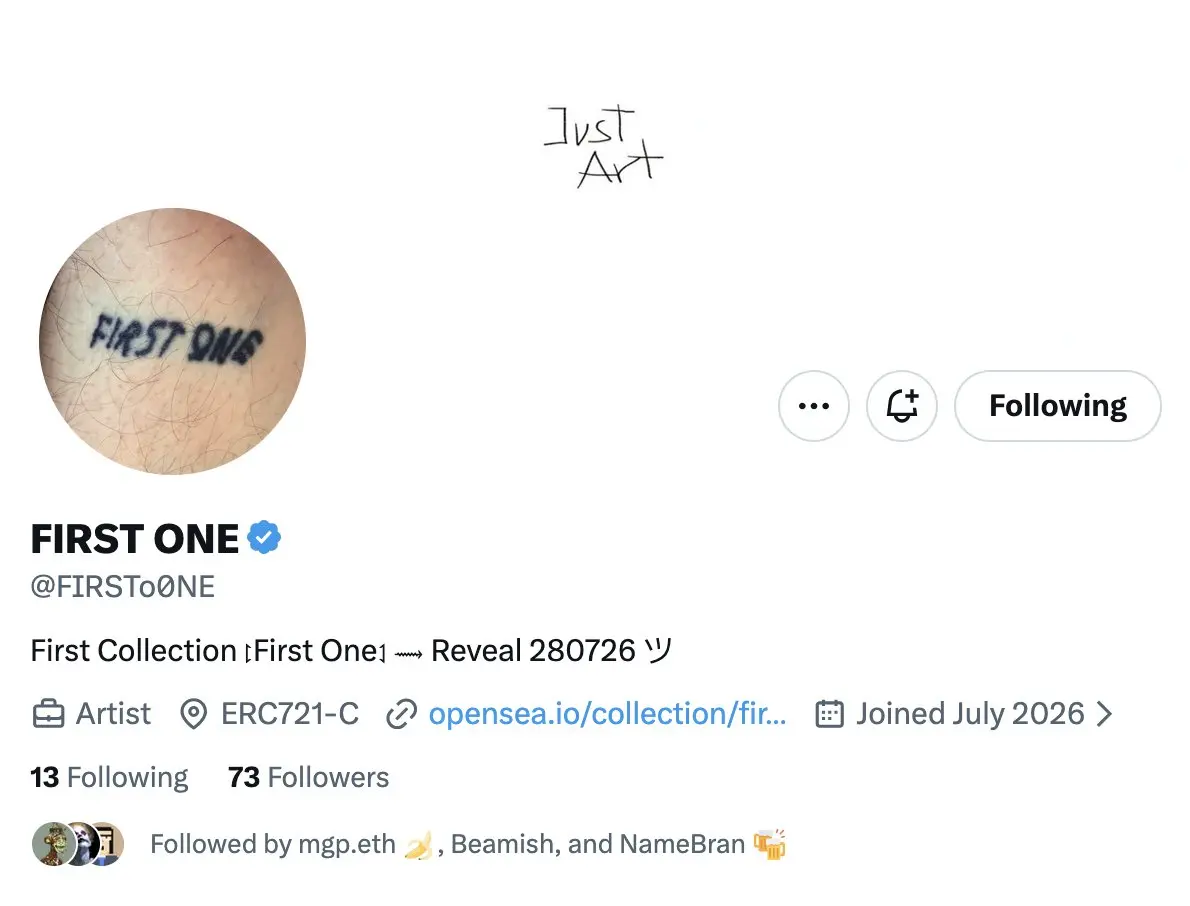Screen dimensions: 1190x906
Task: Expand account details via Joined chevron
Action: pyautogui.click(x=1105, y=714)
